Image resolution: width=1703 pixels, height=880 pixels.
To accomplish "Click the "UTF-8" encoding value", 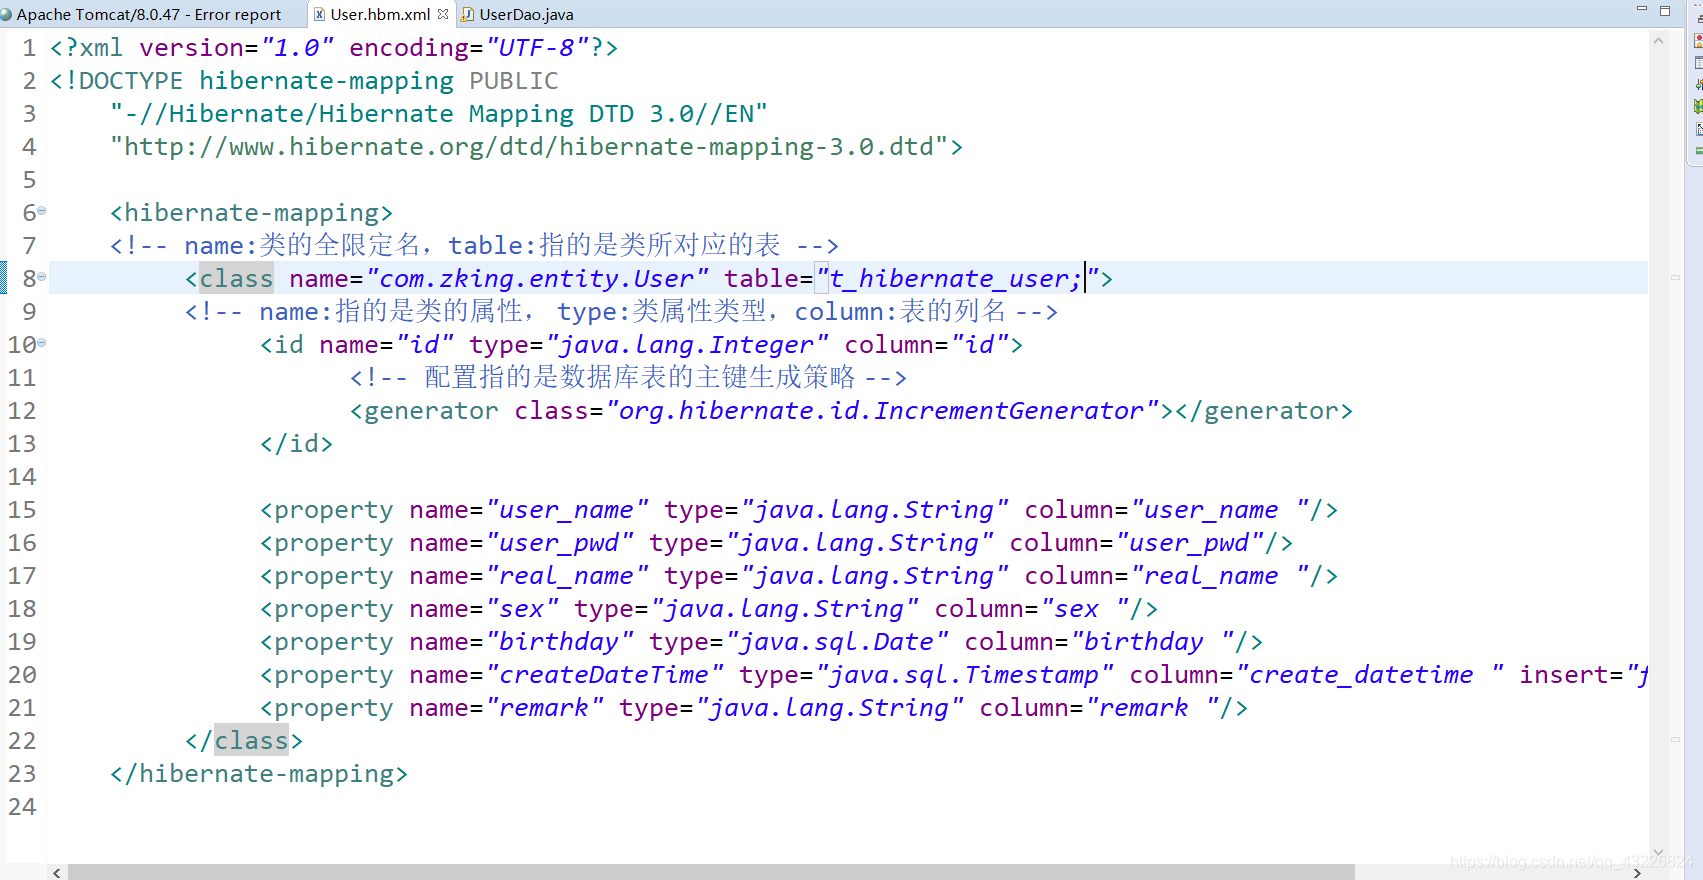I will 537,47.
